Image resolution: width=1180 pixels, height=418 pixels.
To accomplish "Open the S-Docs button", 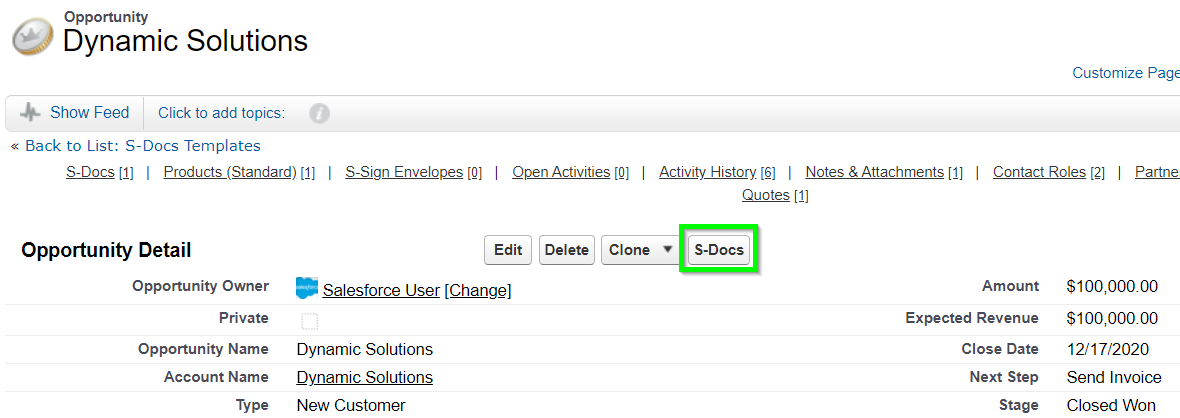I will click(719, 250).
